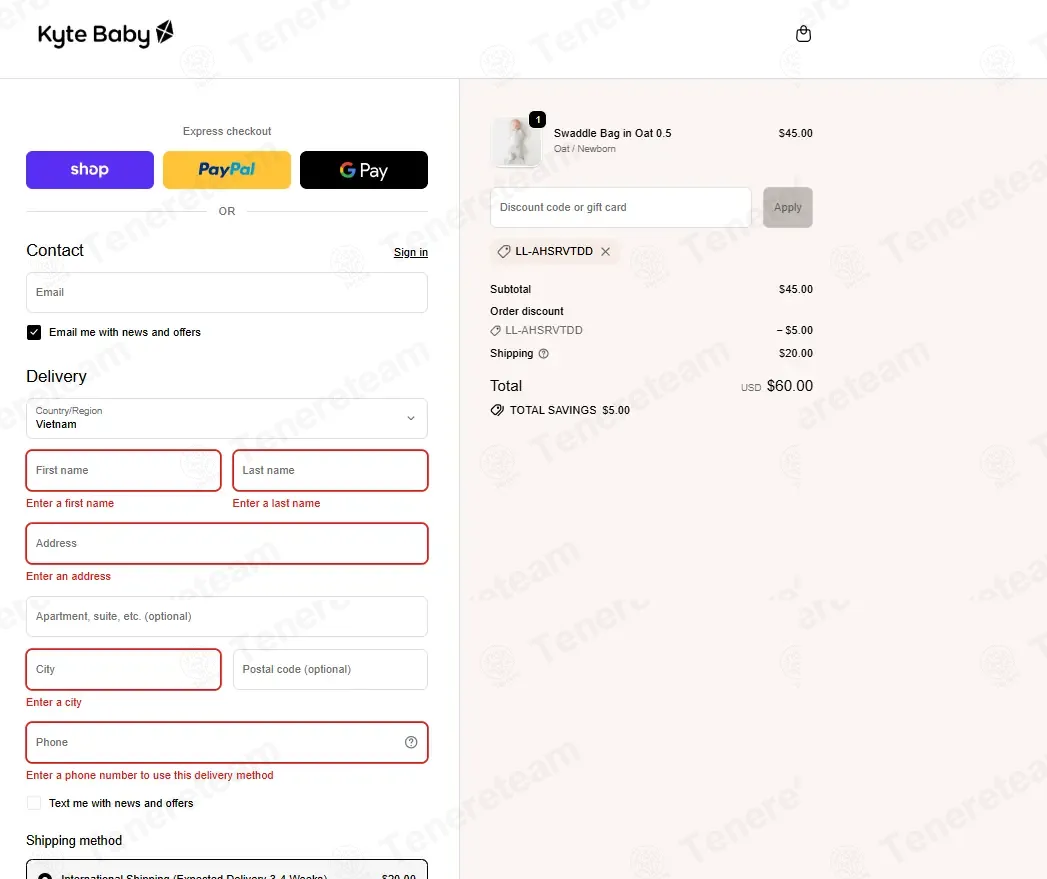Click the Kyte Baby logo

tap(106, 34)
